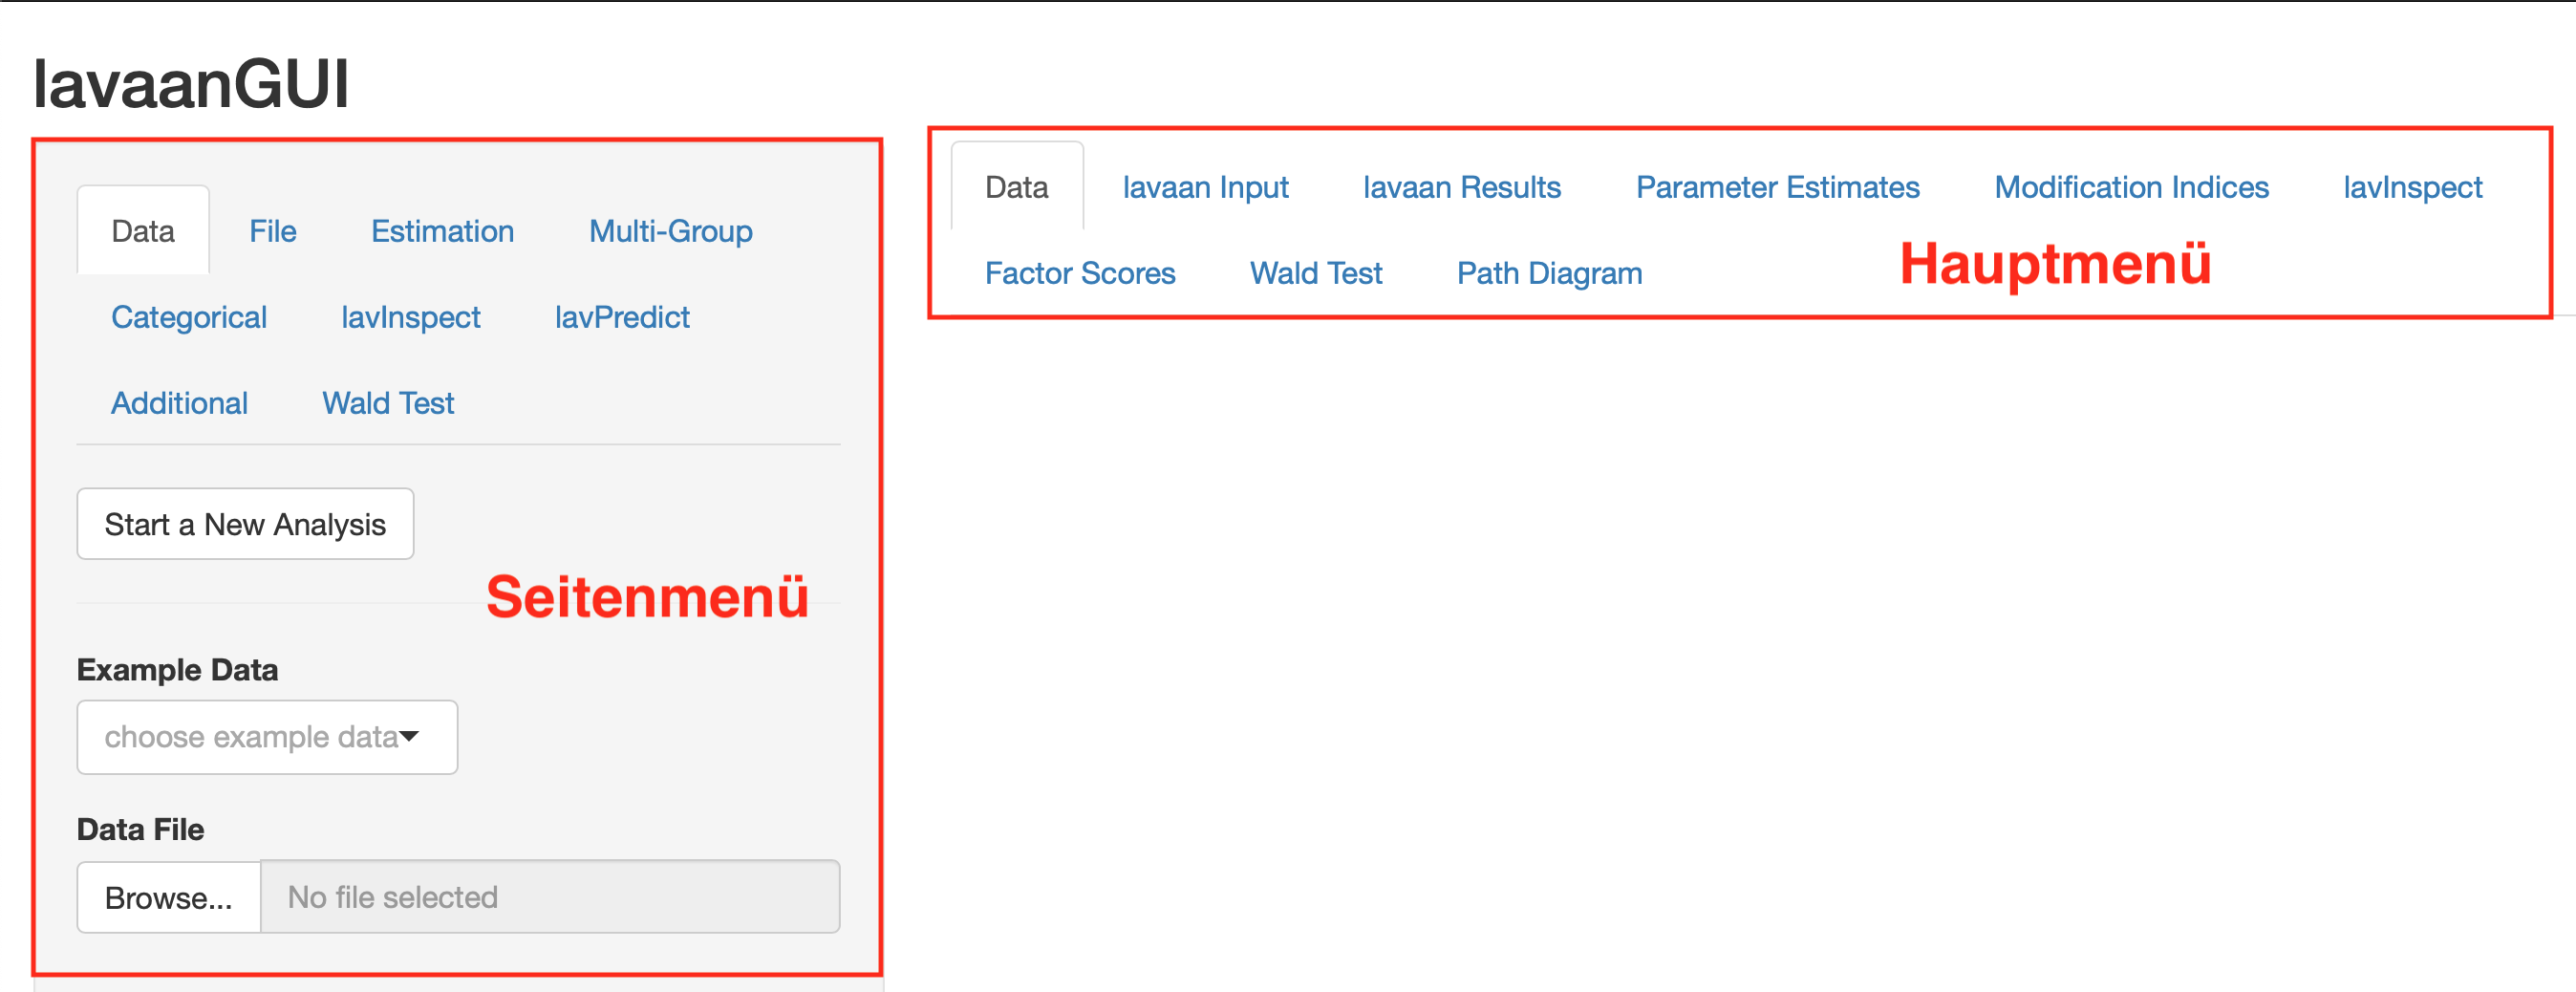The height and width of the screenshot is (992, 2576).
Task: Select the sidebar Wald Test tab
Action: [387, 403]
